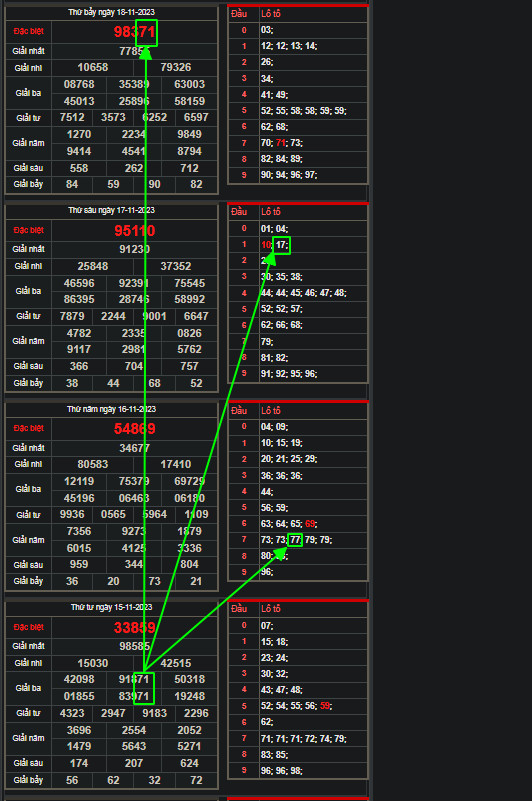Click the special prize number 98371
Viewport: 532px width, 801px height.
134,32
